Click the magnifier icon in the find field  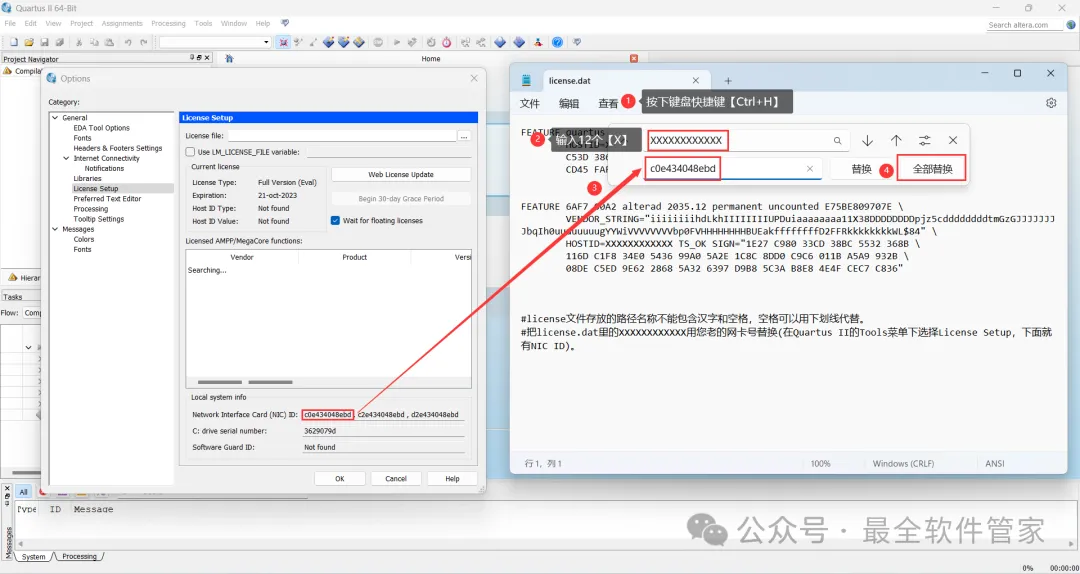(x=838, y=141)
